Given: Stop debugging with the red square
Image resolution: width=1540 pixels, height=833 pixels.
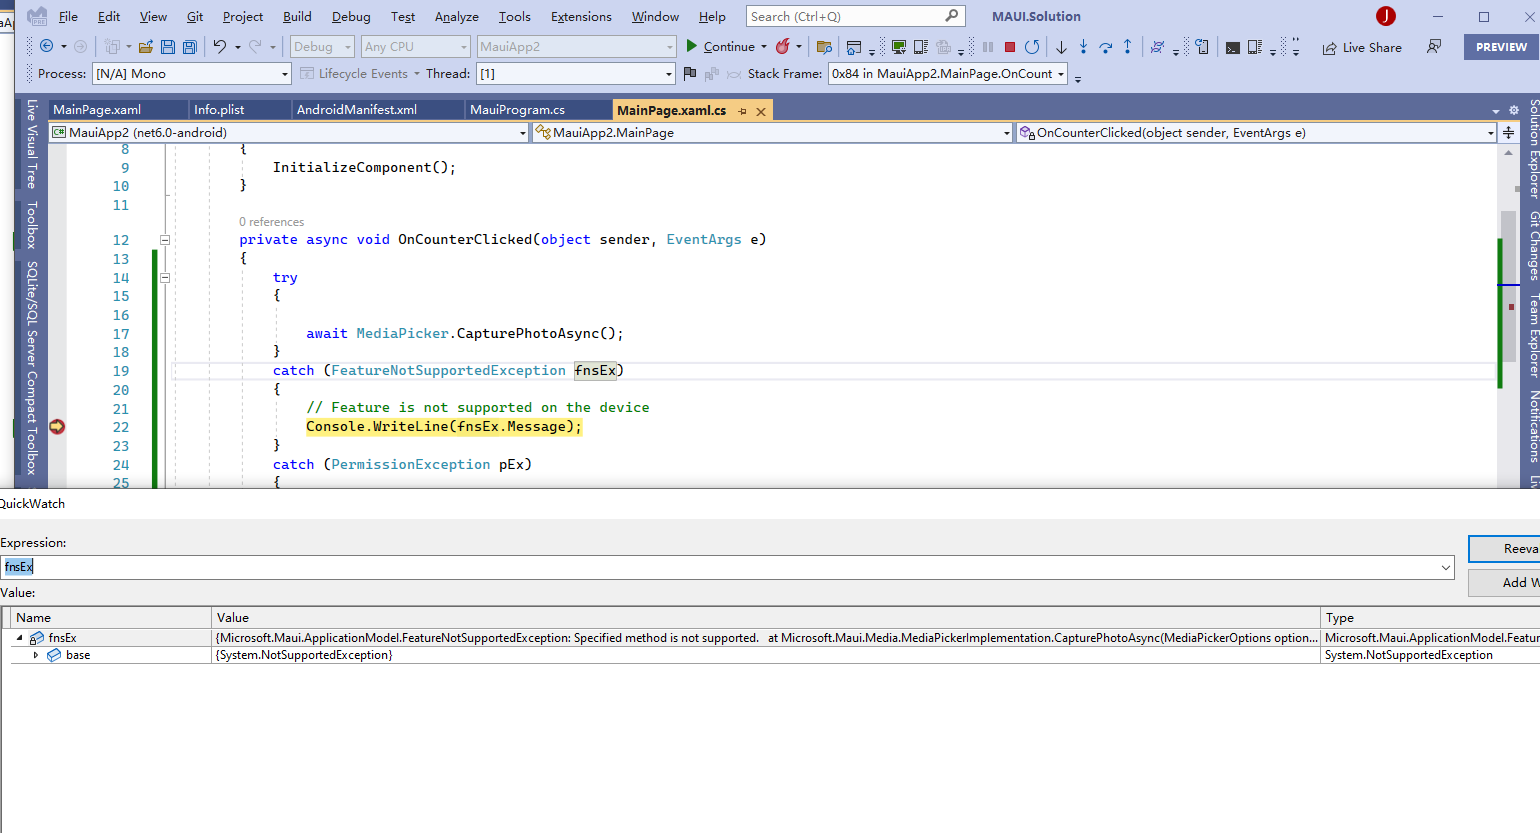Looking at the screenshot, I should point(1010,47).
